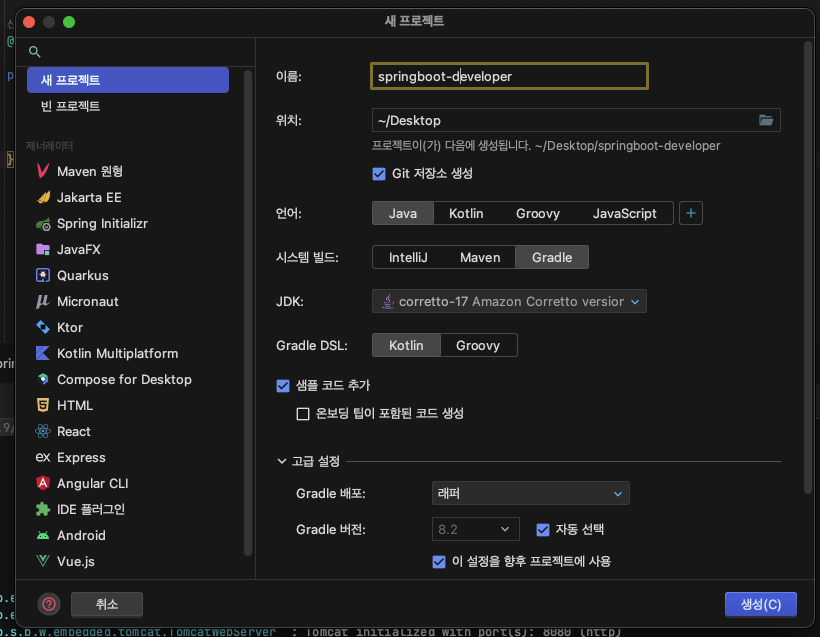Toggle 이 설정을 향후 프로젝트에 사용 checkbox

coord(439,562)
